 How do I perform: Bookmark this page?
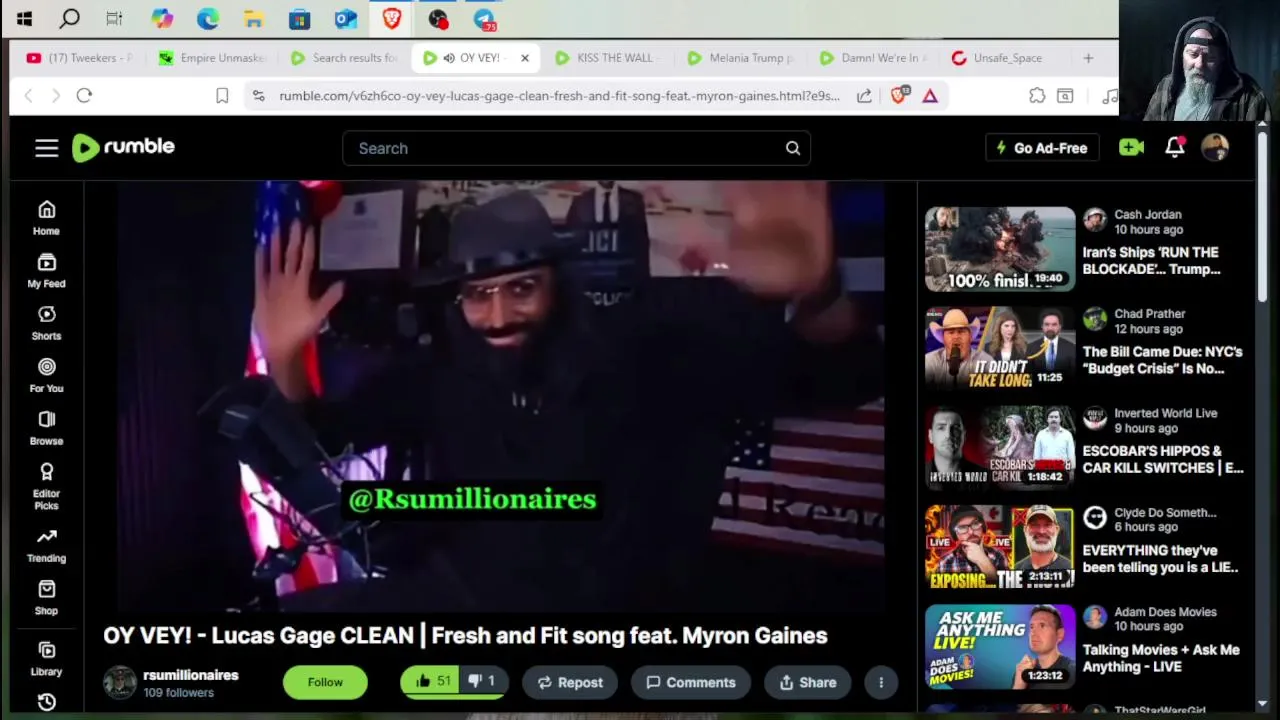(222, 95)
